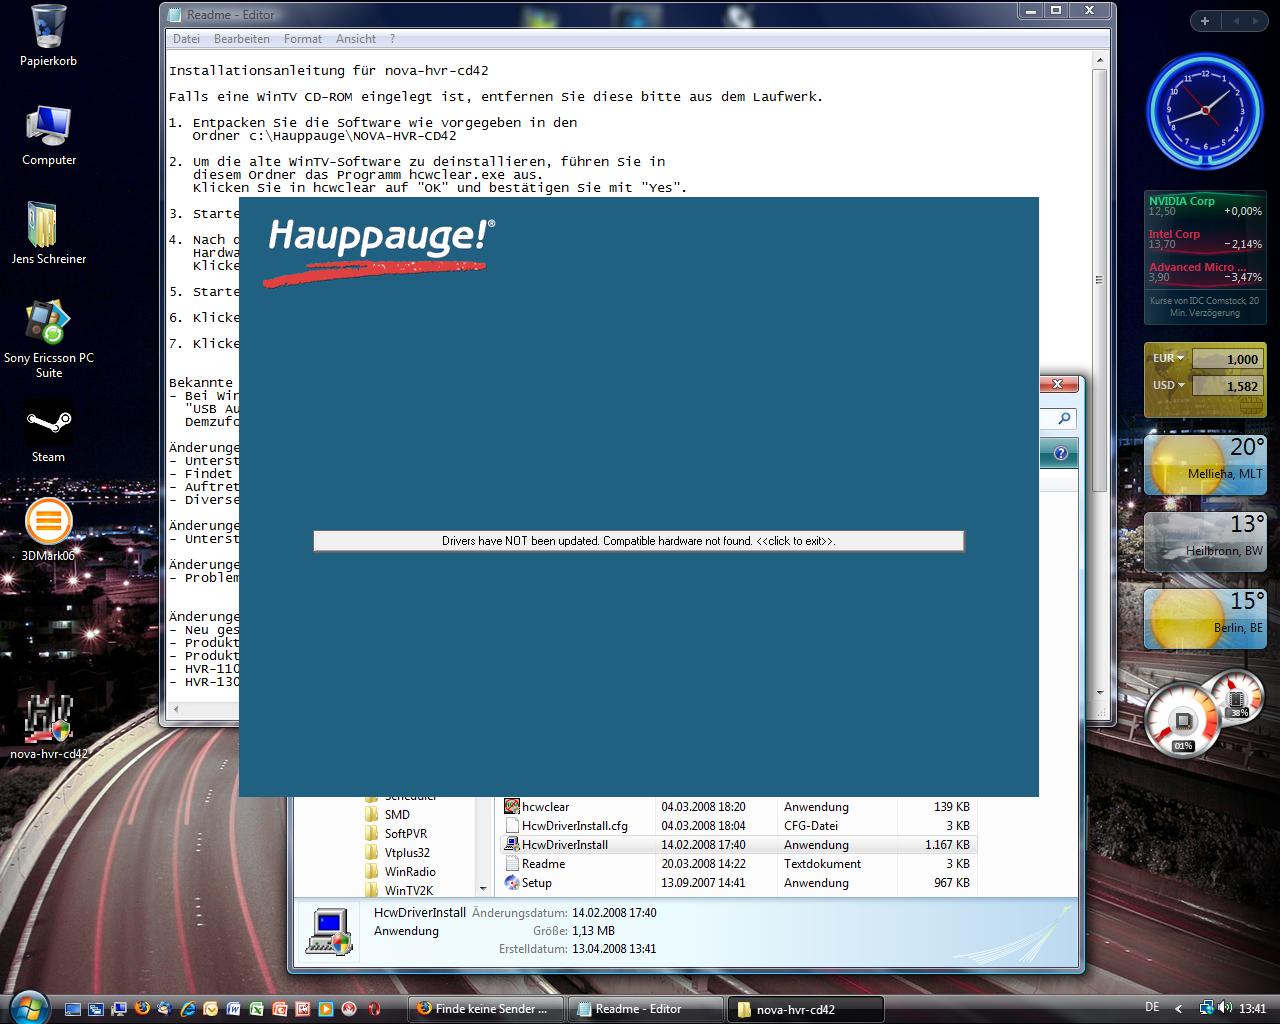Open Datei menu in Readme Editor
Viewport: 1280px width, 1024px height.
click(x=186, y=39)
